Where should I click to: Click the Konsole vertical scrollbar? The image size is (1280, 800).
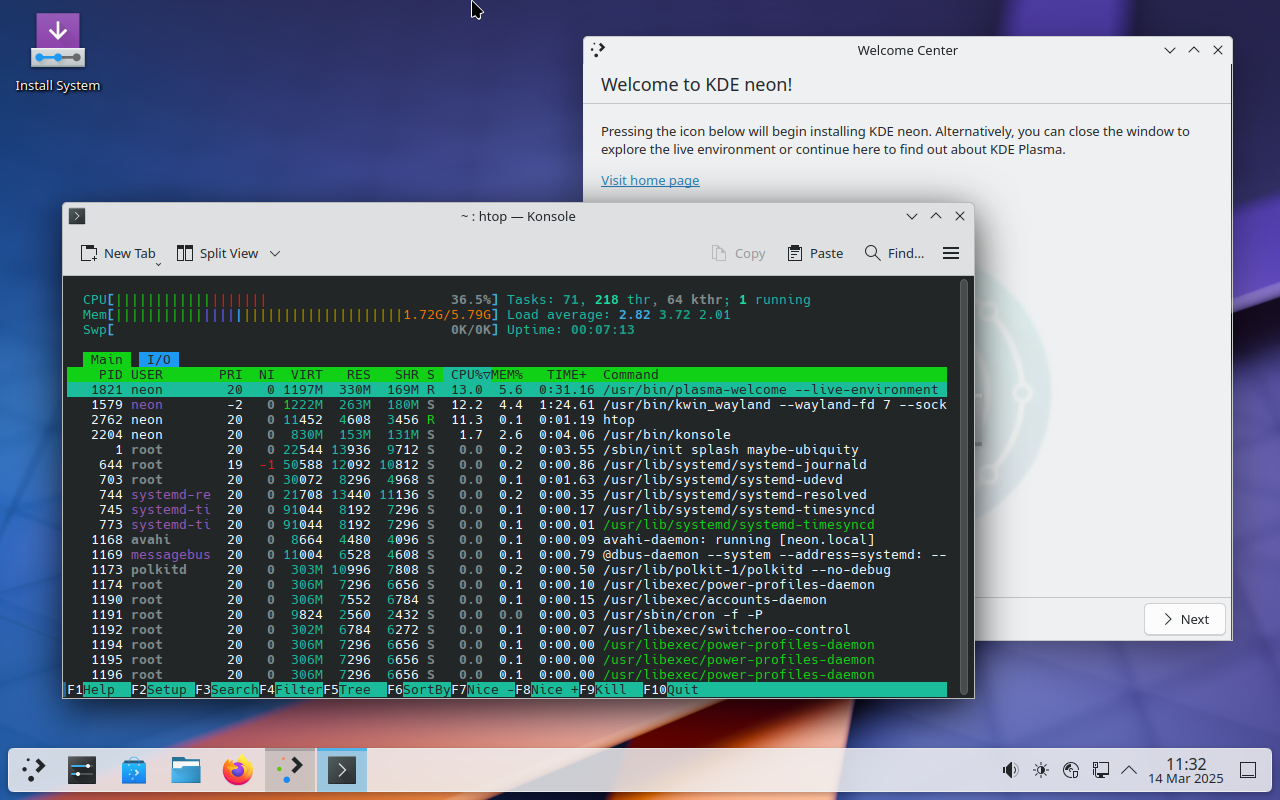click(x=964, y=486)
